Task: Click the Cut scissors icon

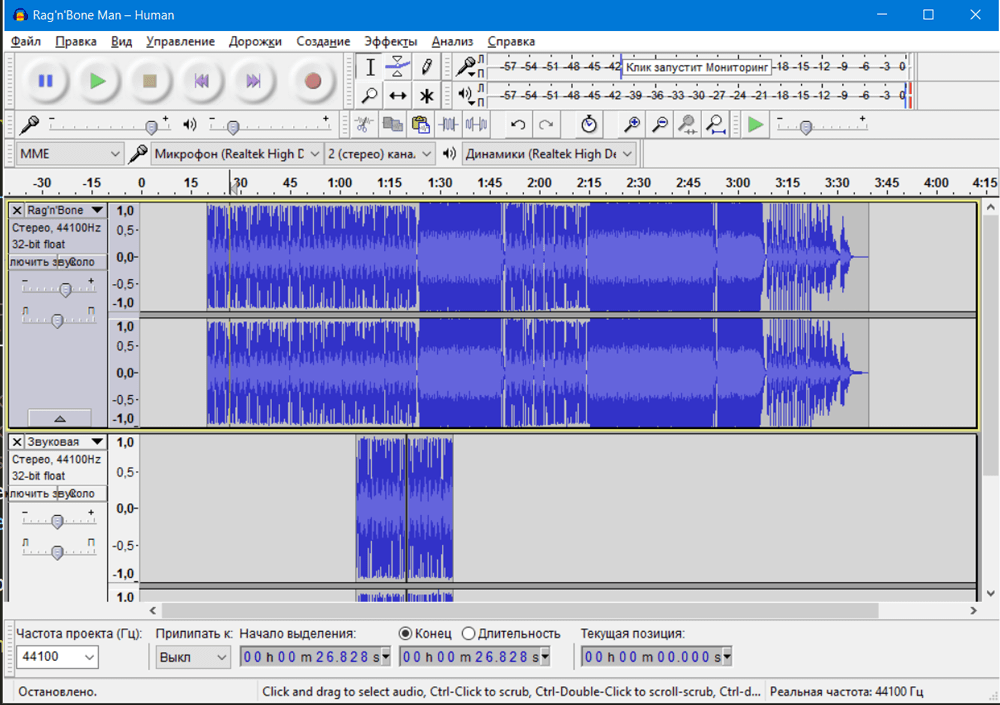Action: 364,125
